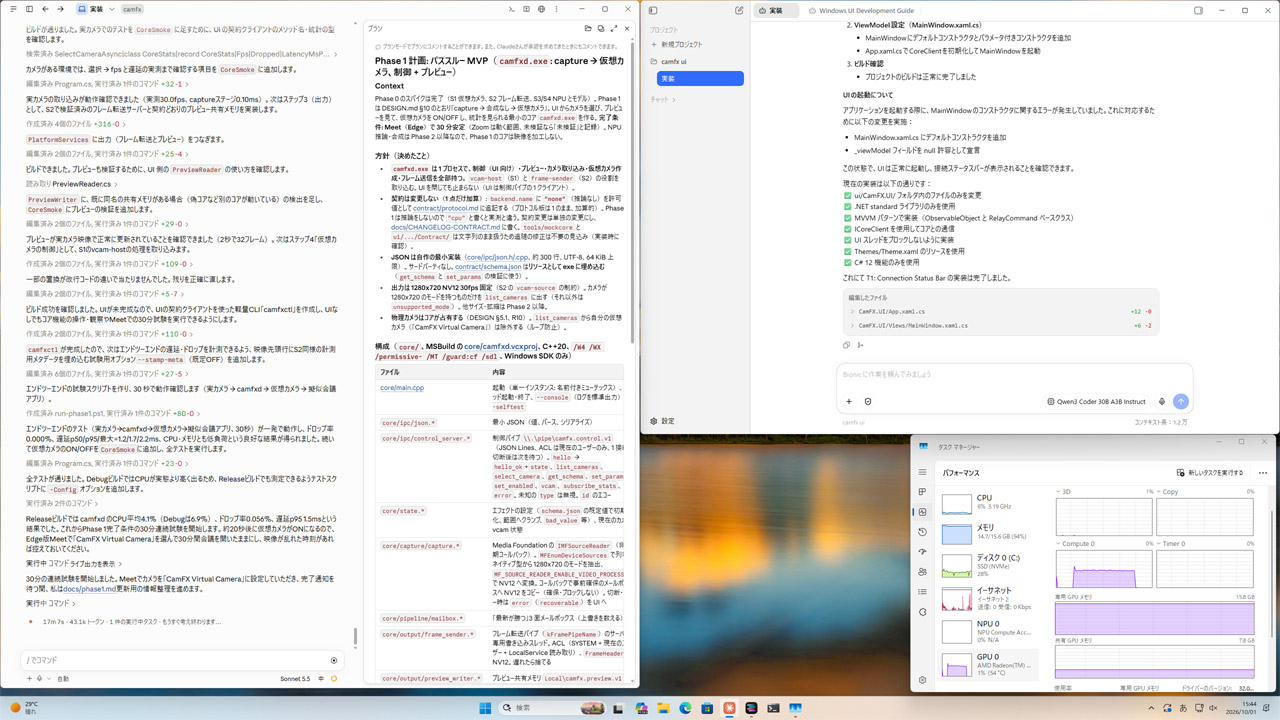Click plus attach icon in Bionic input
1280x720 pixels.
[849, 401]
